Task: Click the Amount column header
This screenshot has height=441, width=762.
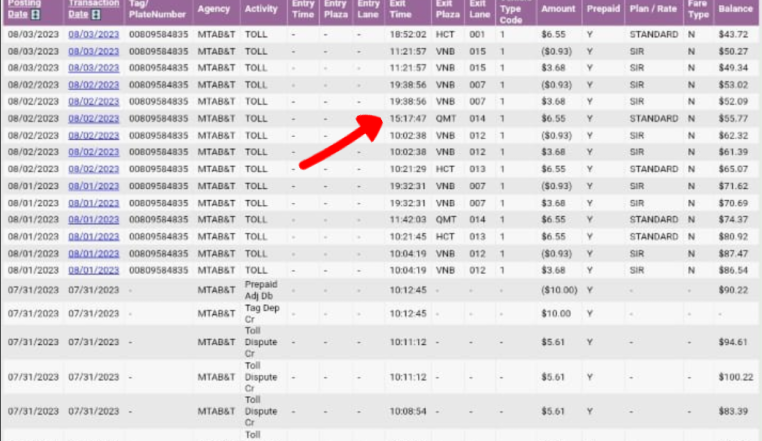Action: click(x=558, y=9)
